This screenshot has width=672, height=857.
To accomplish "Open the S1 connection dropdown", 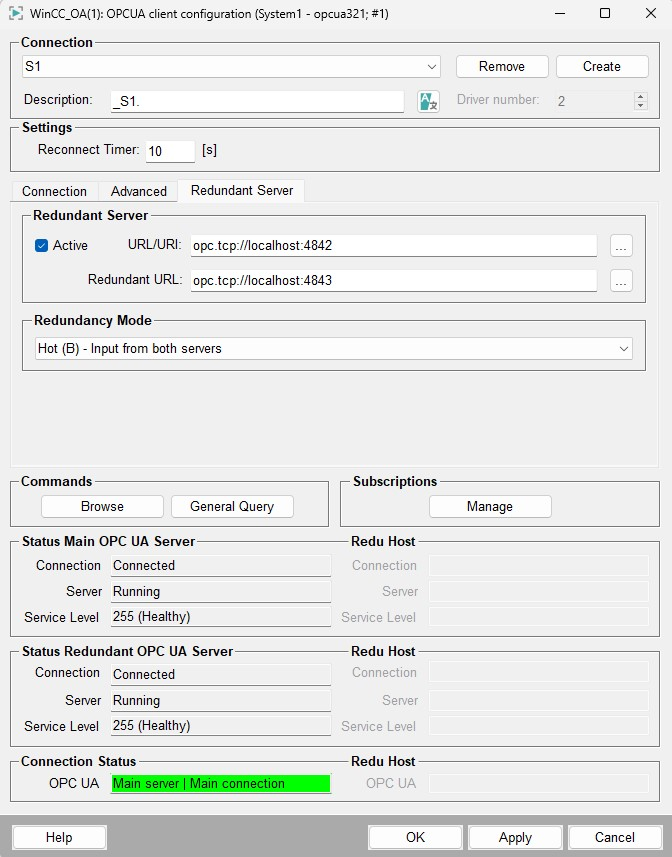I will click(231, 67).
